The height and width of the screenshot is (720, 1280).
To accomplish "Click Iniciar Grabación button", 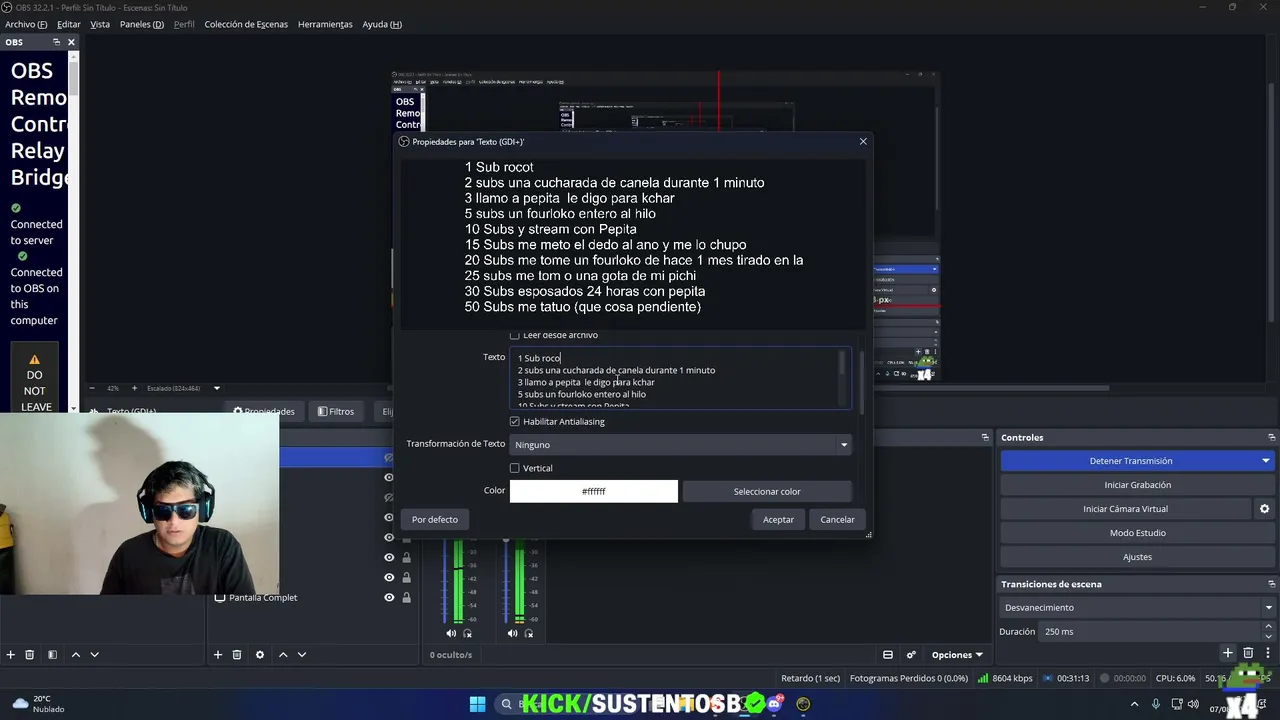I will pyautogui.click(x=1137, y=485).
